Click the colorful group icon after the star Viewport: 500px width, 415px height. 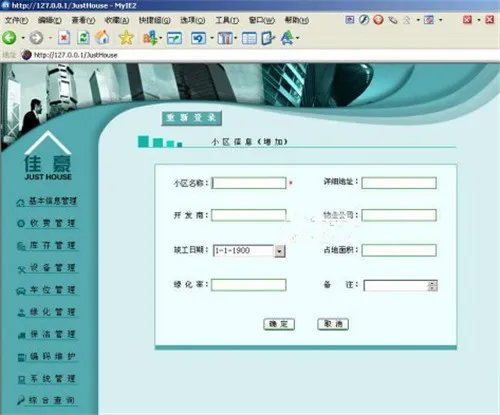150,38
